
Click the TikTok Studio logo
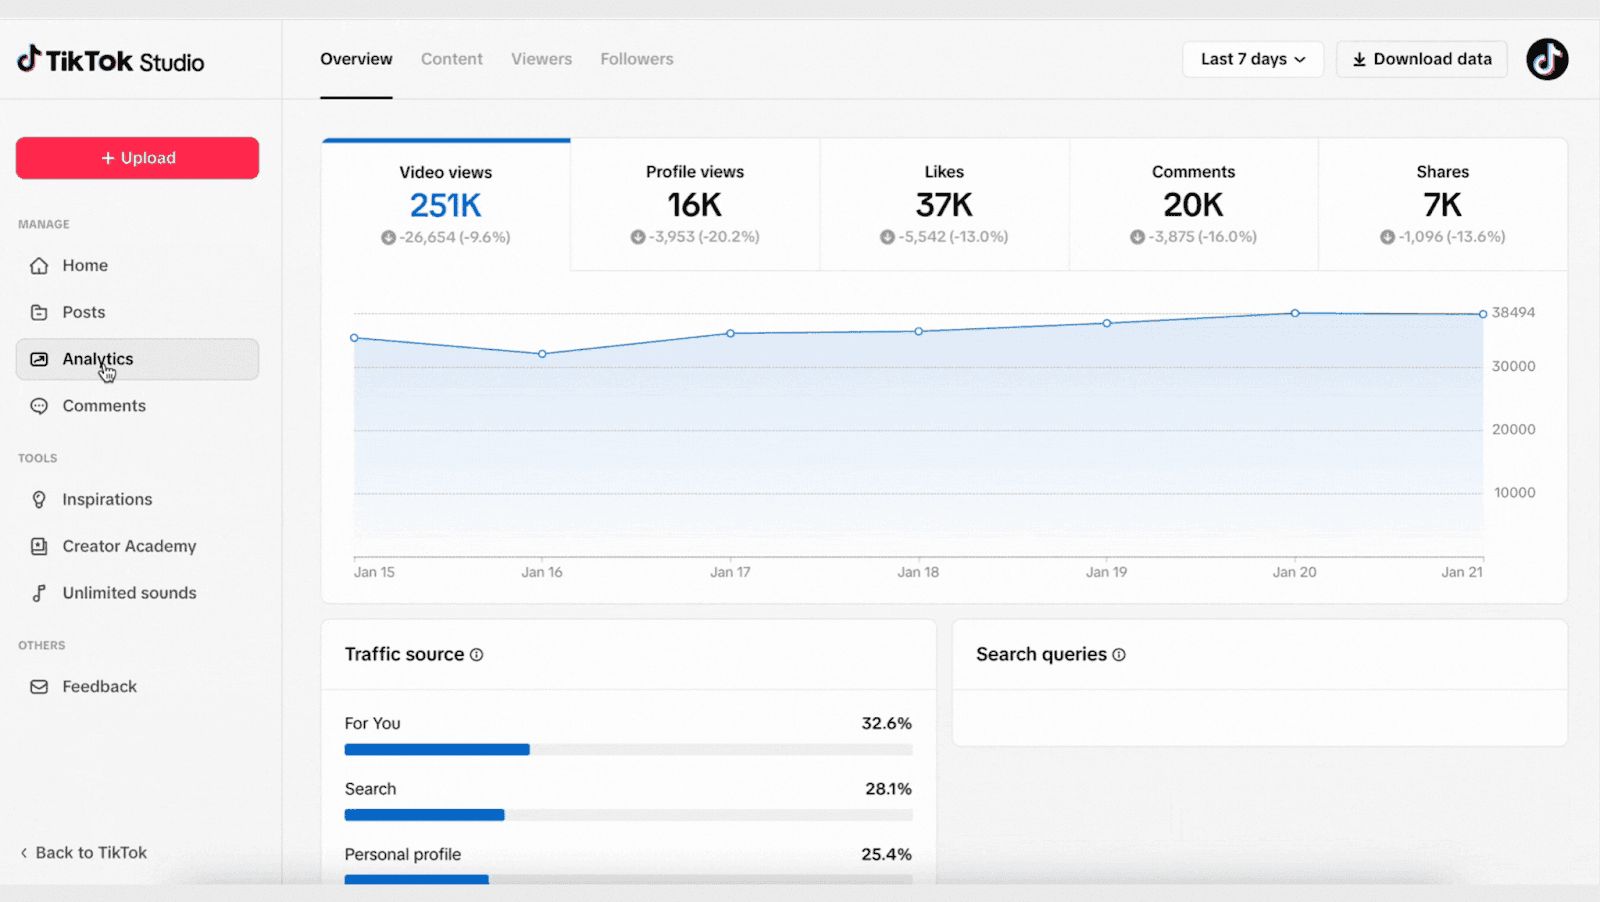[110, 61]
